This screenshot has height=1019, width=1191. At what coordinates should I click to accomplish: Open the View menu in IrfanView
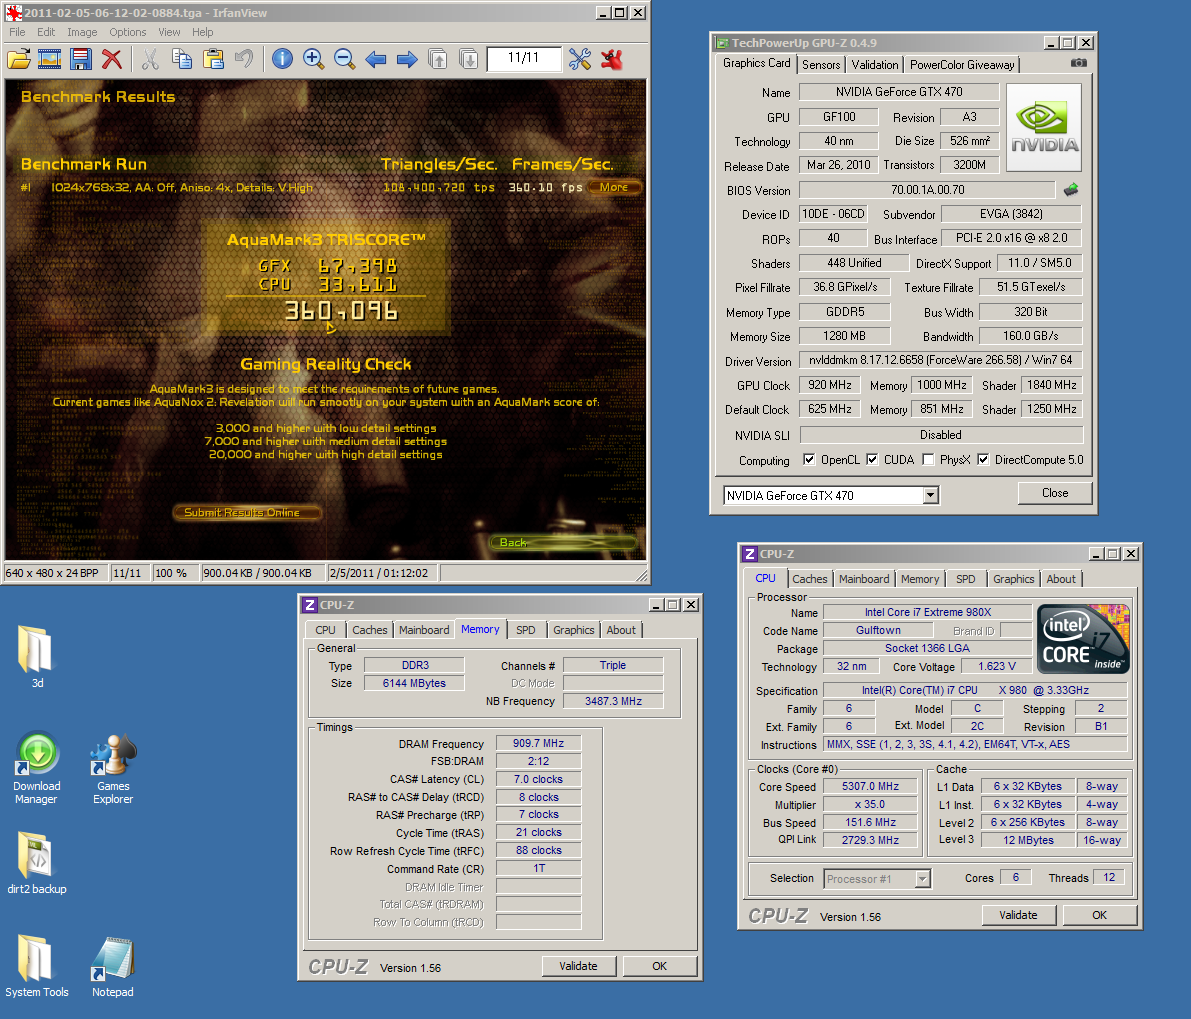169,32
